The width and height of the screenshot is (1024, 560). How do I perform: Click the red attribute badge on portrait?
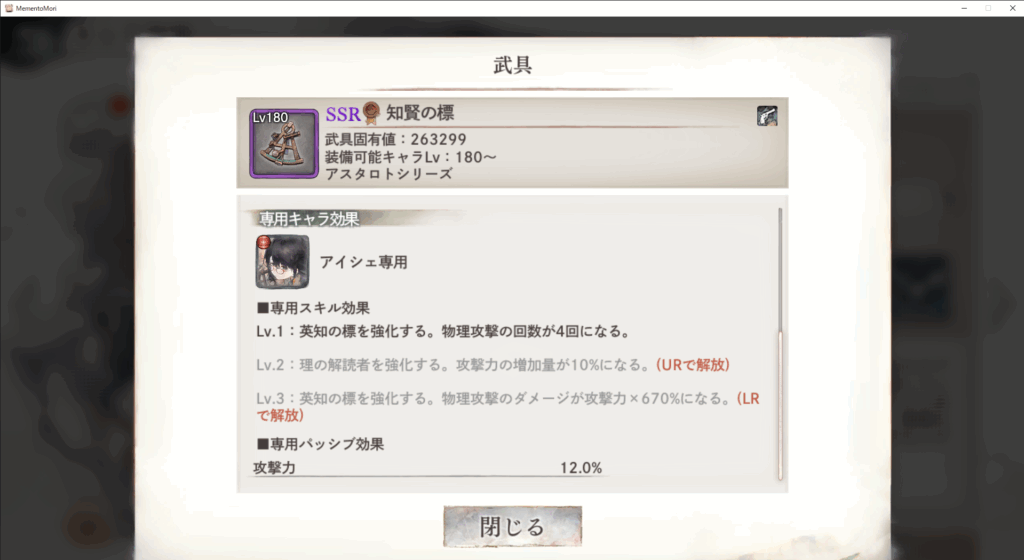click(263, 243)
